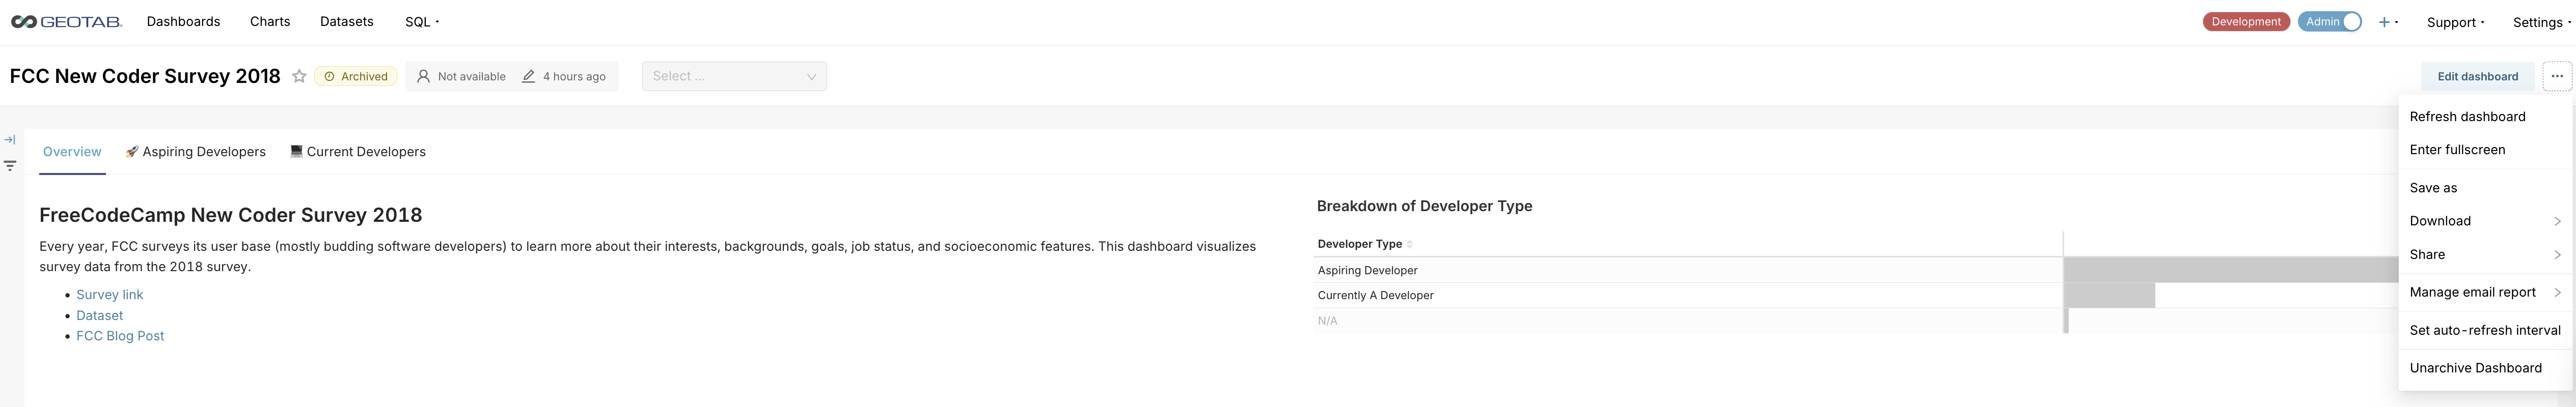Select Enter fullscreen
The height and width of the screenshot is (407, 2576).
coord(2485,150)
